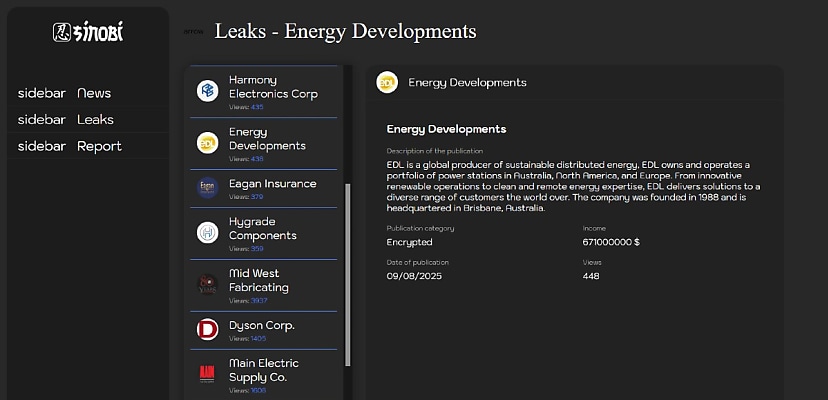Select Eagan Insurance logo icon

click(208, 188)
